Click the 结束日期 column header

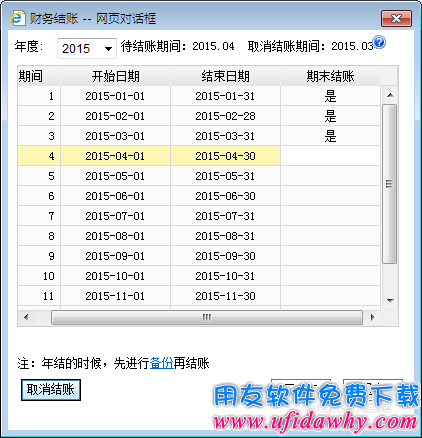click(225, 76)
